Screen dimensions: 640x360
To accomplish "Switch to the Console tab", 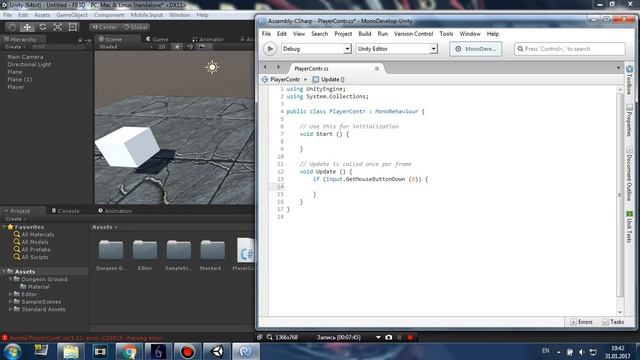I will tap(65, 211).
